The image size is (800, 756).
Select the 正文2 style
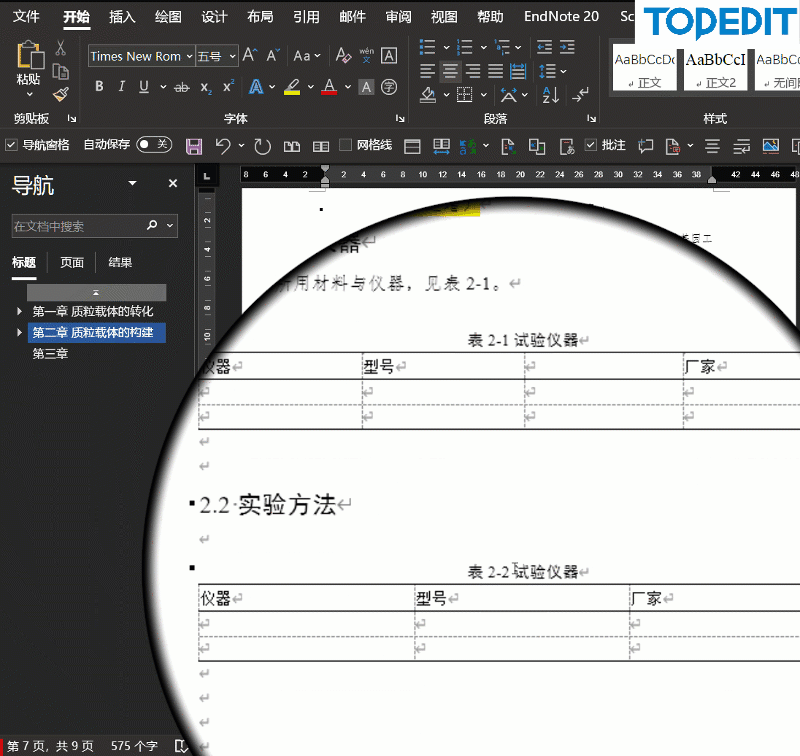click(715, 68)
